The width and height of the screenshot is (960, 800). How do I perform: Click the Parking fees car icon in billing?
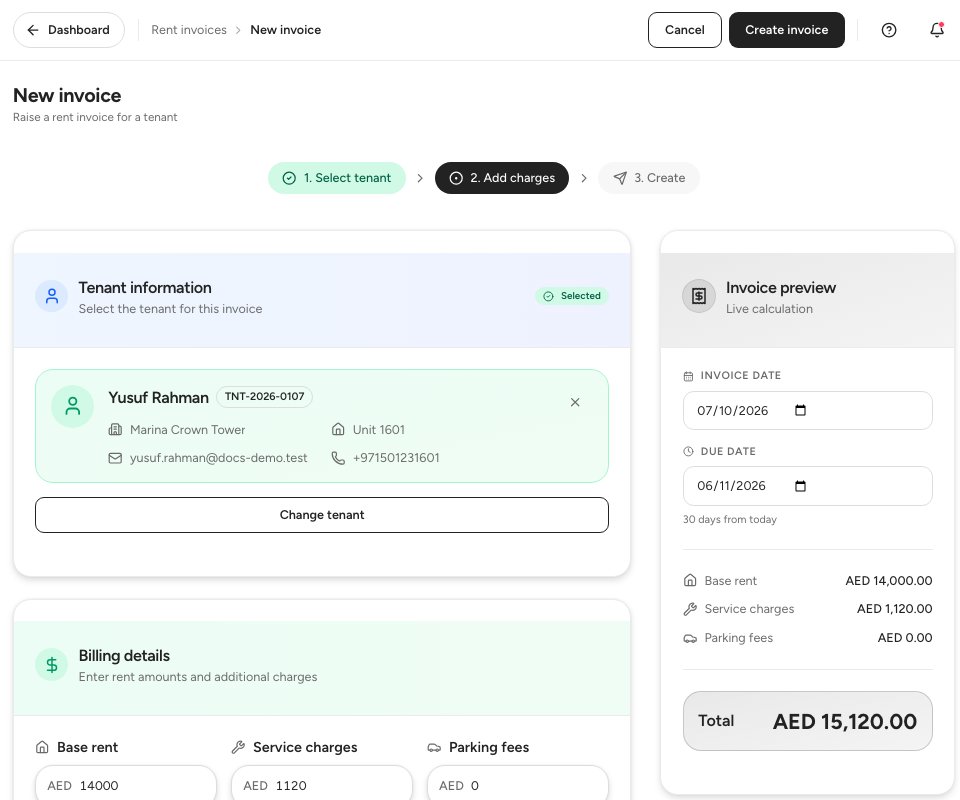(434, 747)
